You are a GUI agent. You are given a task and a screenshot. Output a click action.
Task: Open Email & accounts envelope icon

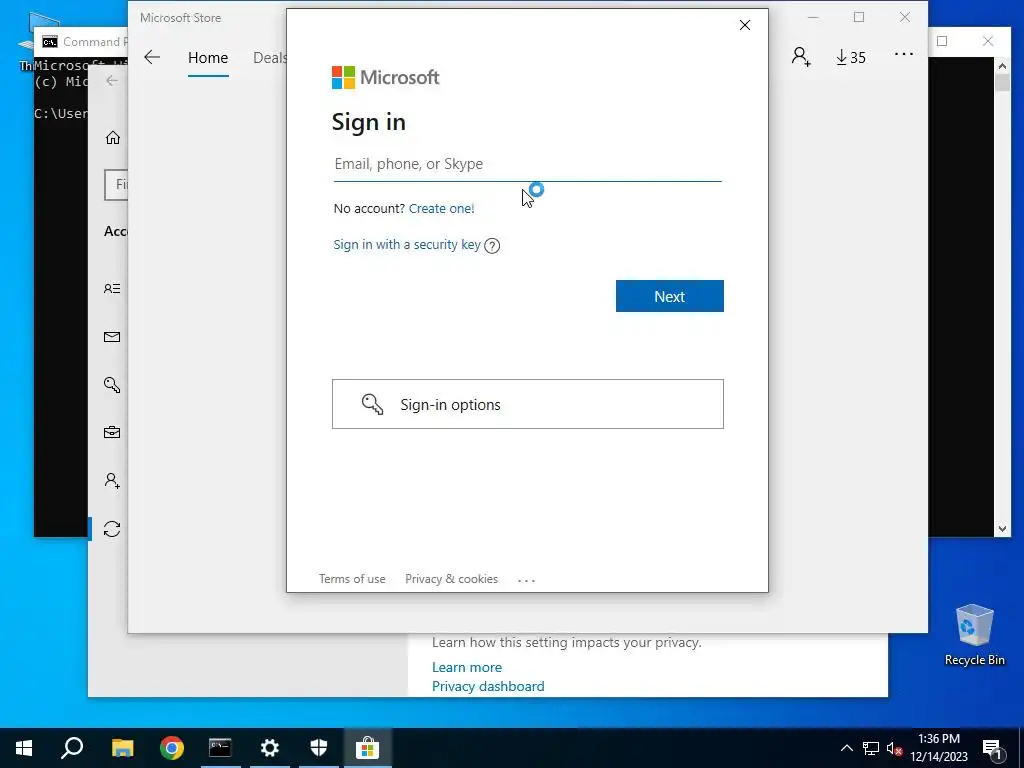(x=112, y=337)
